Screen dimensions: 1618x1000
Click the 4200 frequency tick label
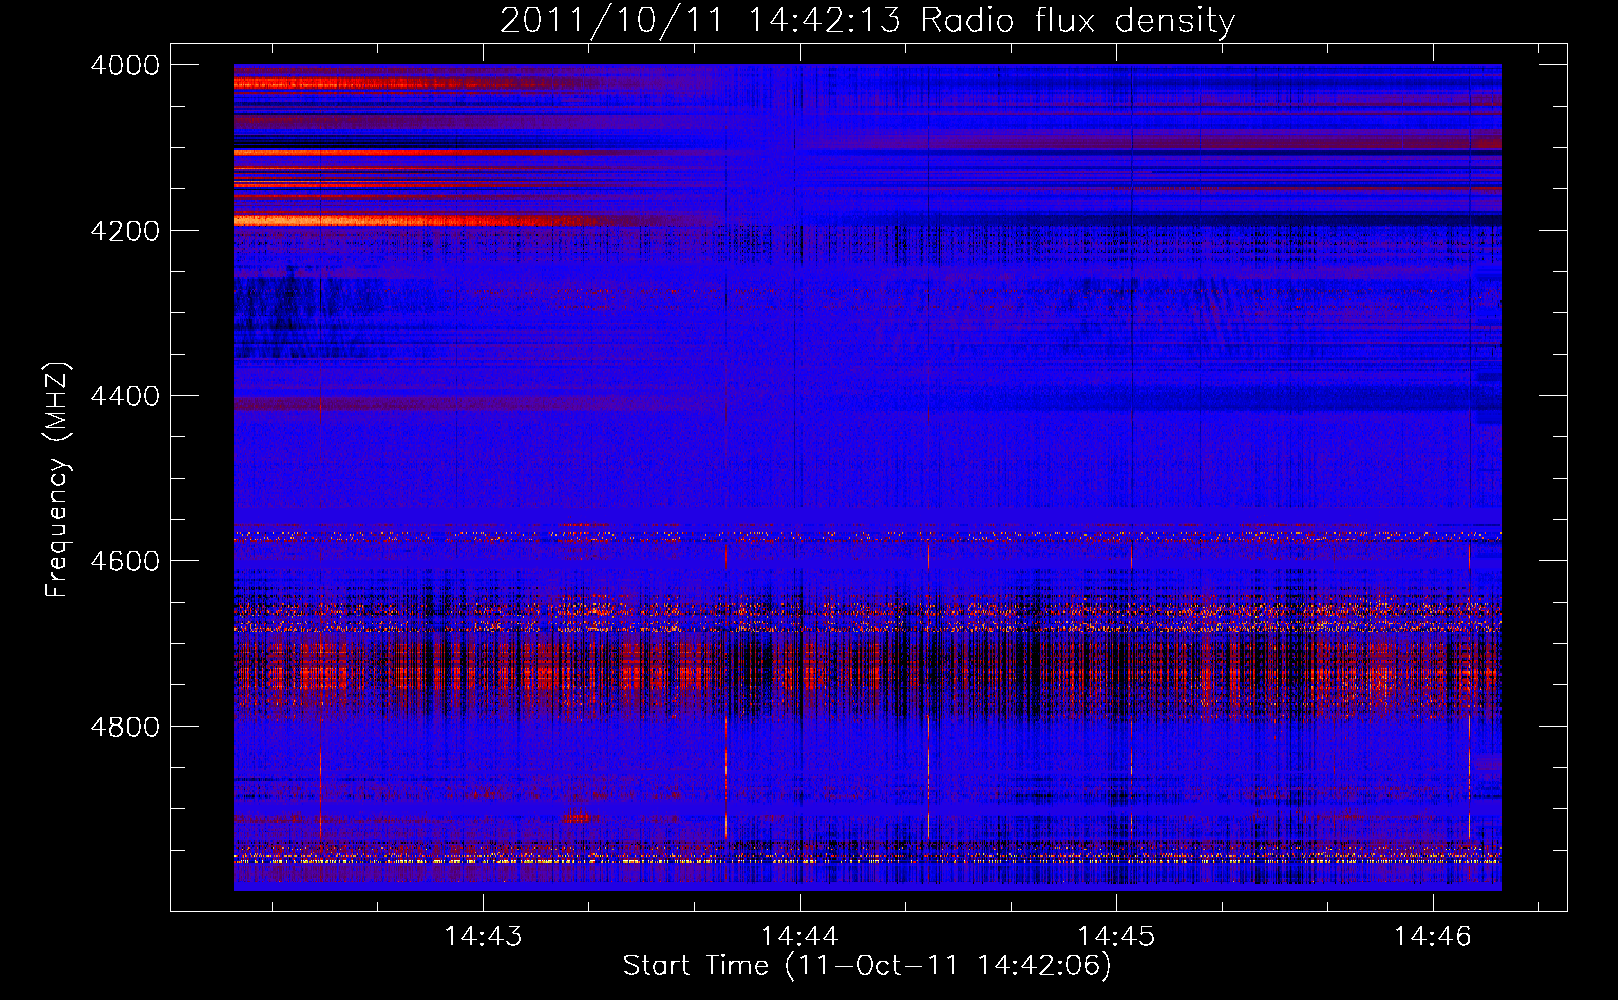click(125, 230)
